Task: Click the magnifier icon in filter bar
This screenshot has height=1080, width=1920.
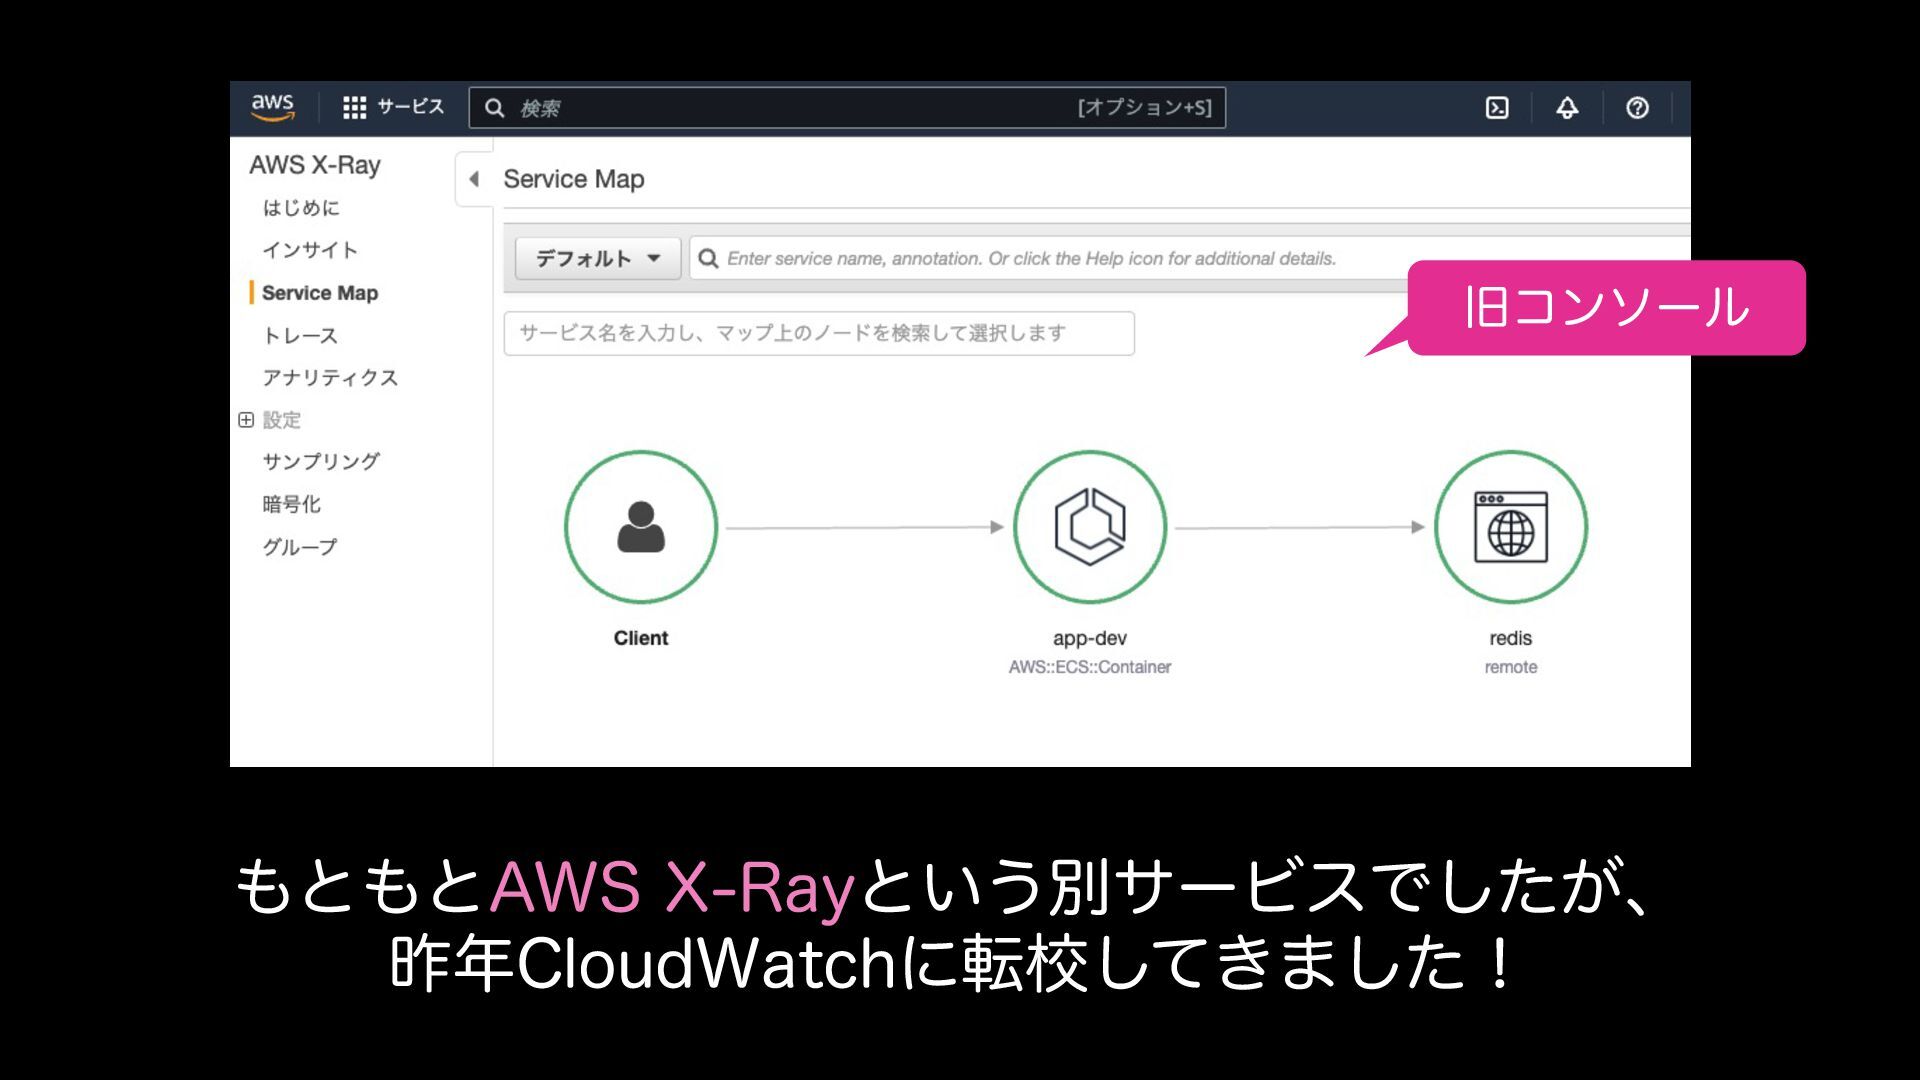Action: click(708, 259)
